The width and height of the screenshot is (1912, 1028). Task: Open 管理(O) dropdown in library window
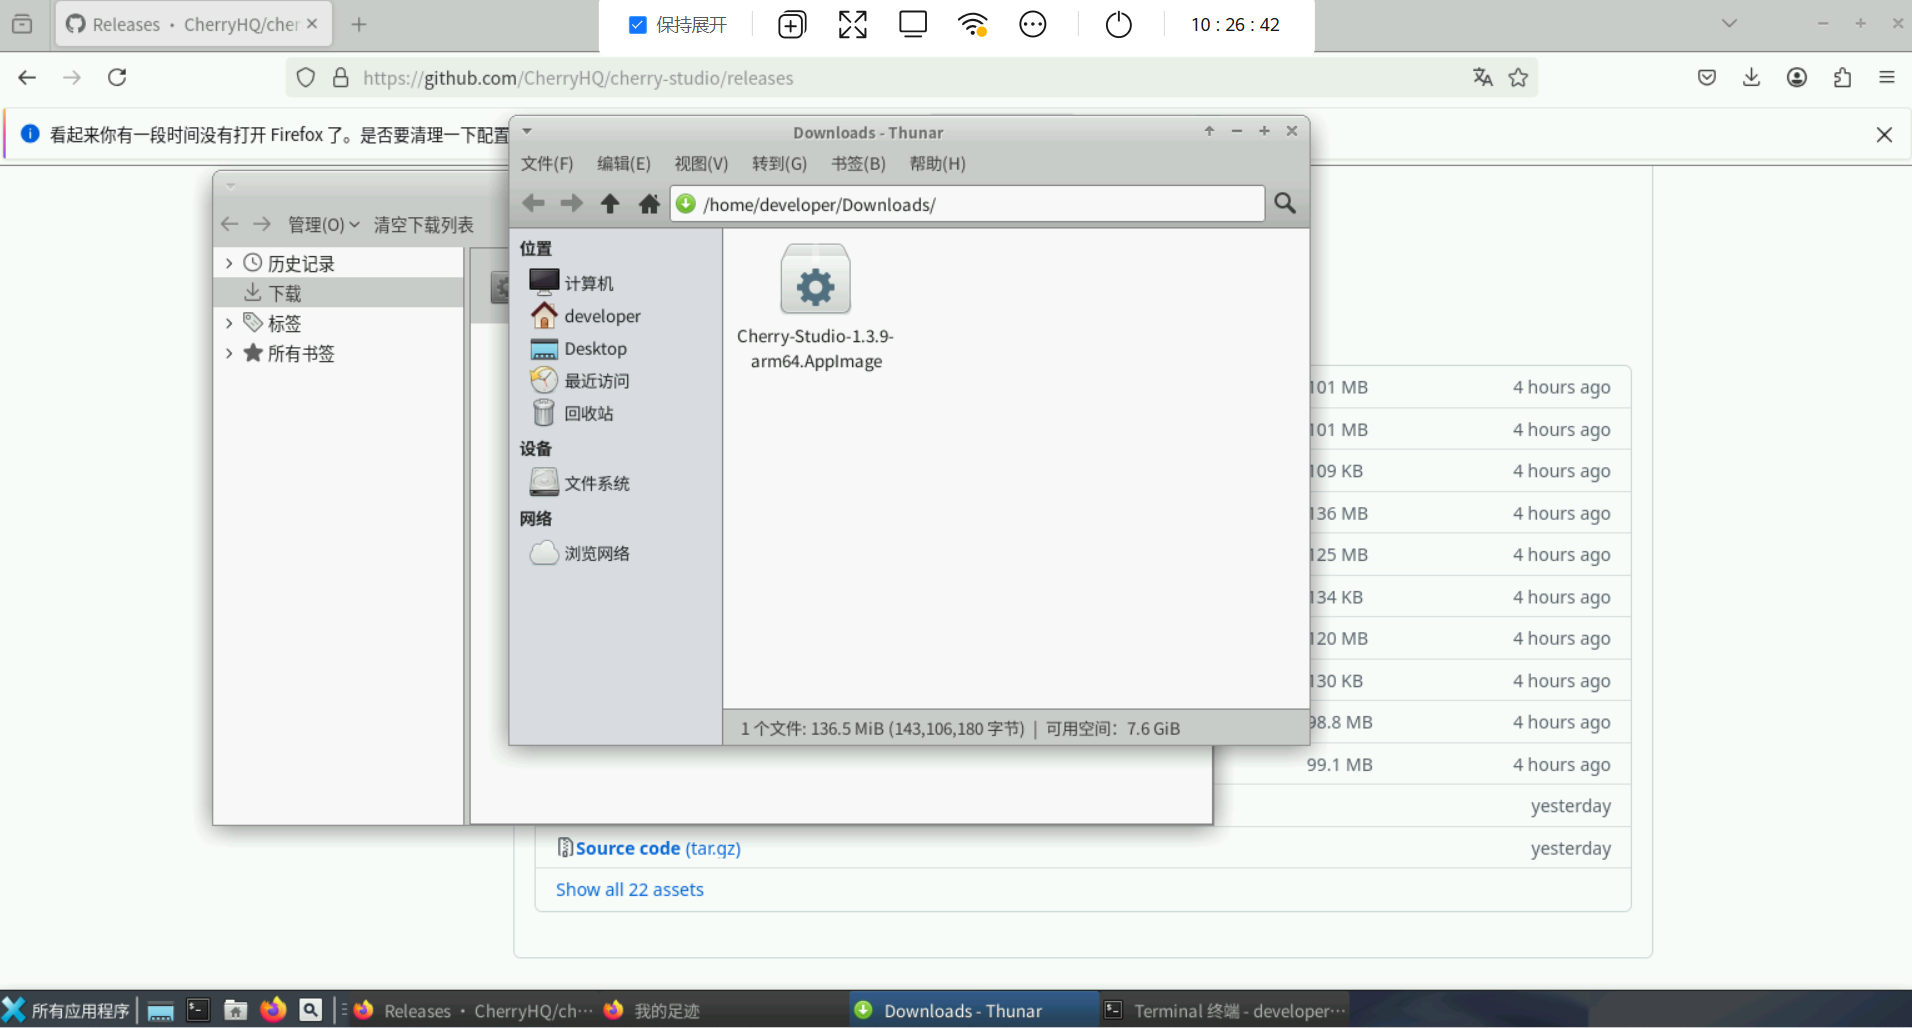point(323,225)
